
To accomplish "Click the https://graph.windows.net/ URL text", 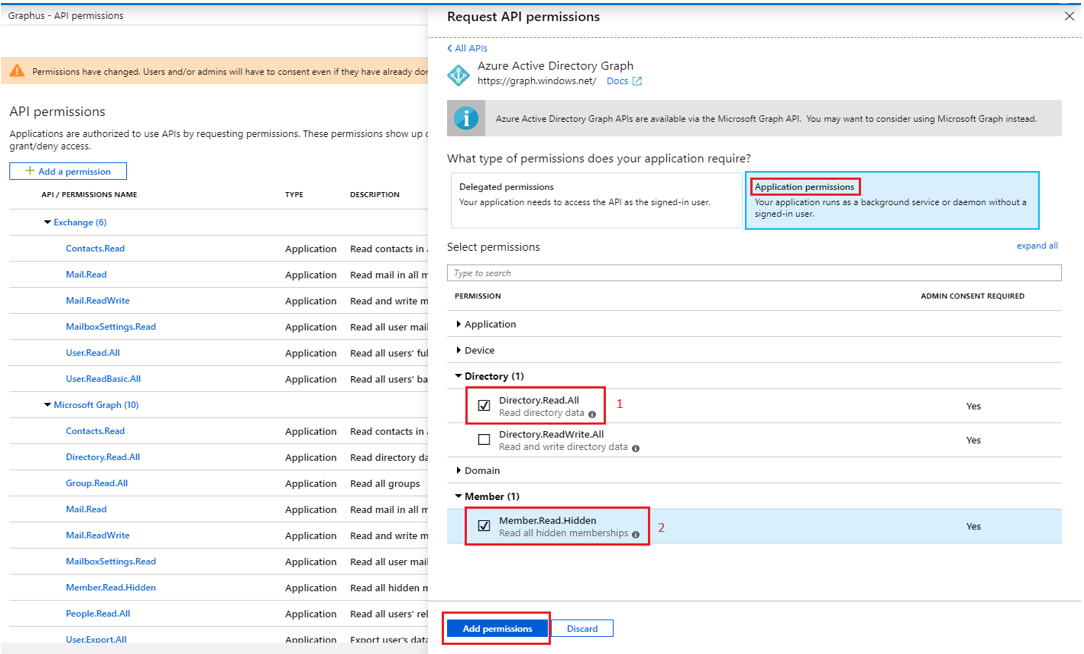I will click(x=536, y=82).
